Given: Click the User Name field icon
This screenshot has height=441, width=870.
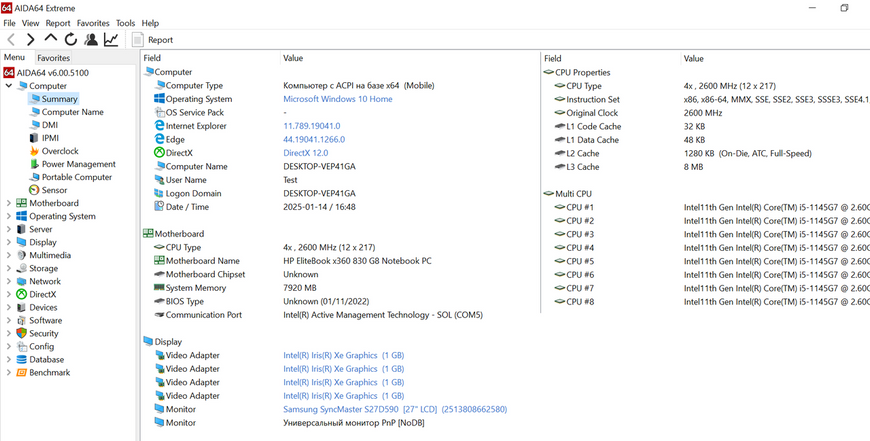Looking at the screenshot, I should click(x=159, y=180).
